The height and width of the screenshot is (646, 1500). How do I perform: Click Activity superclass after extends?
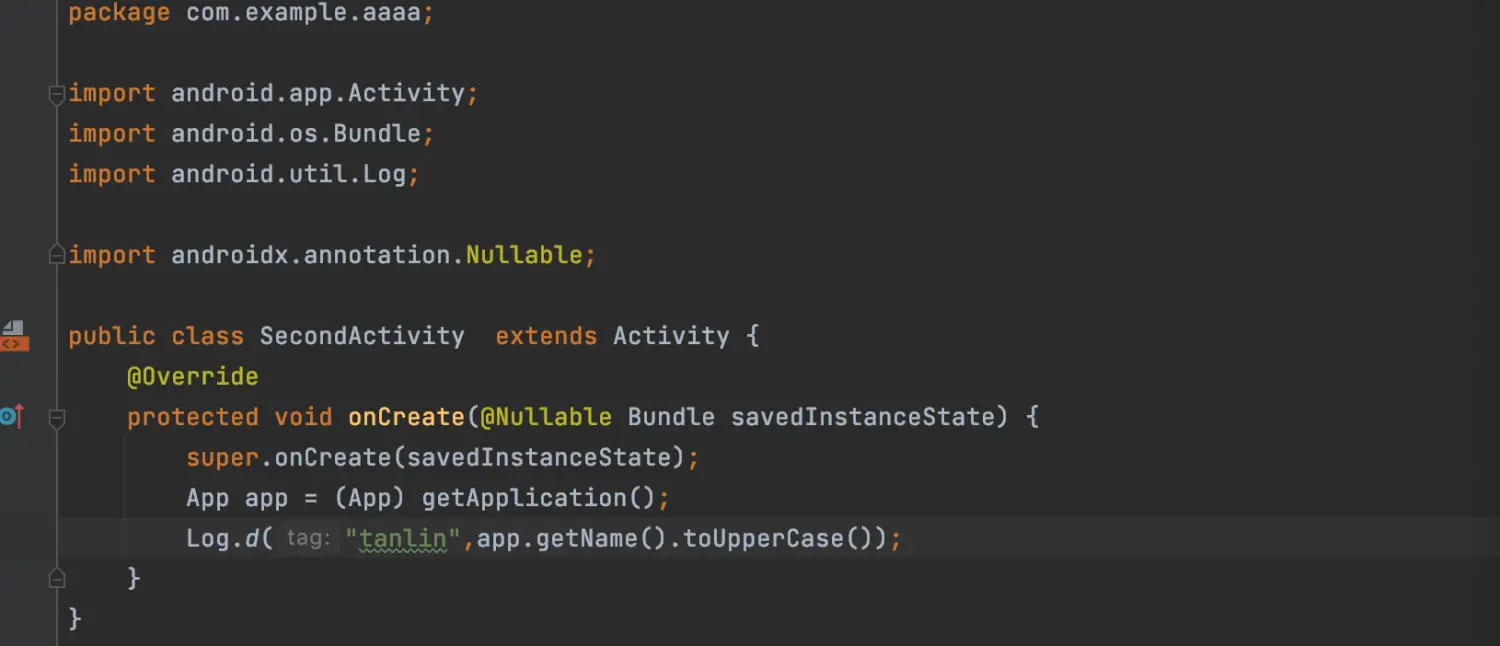coord(670,336)
